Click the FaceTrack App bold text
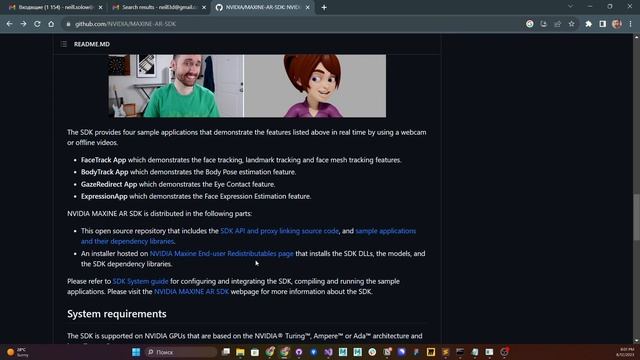Screen dimensions: 640x360 103,160
